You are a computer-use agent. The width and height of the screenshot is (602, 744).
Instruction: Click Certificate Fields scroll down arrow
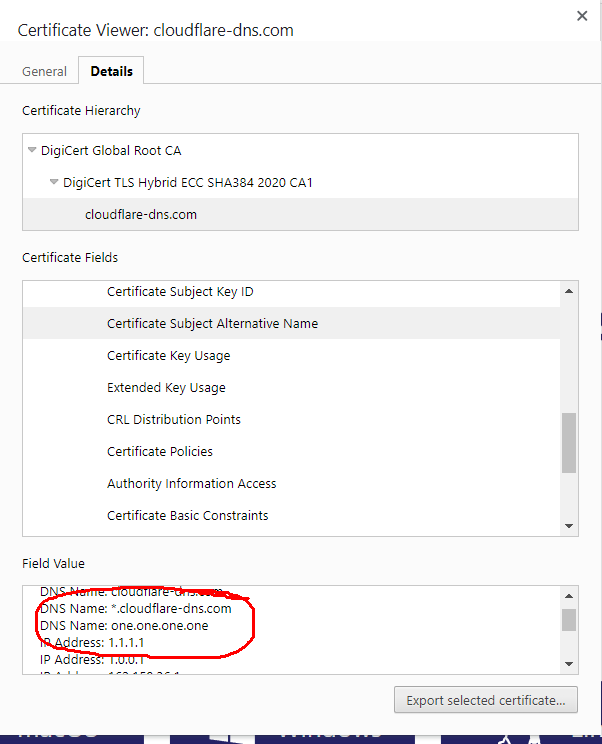(569, 526)
